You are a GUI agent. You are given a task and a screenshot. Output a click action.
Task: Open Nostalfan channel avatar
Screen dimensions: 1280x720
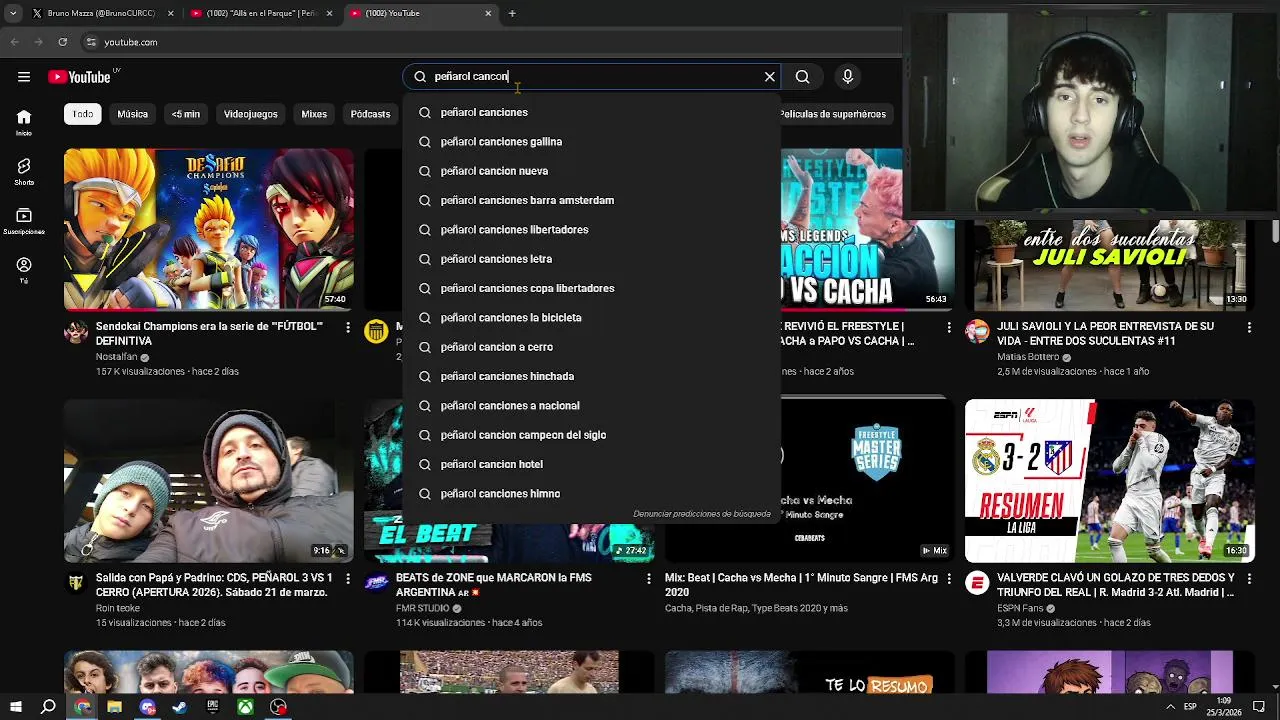(x=76, y=332)
